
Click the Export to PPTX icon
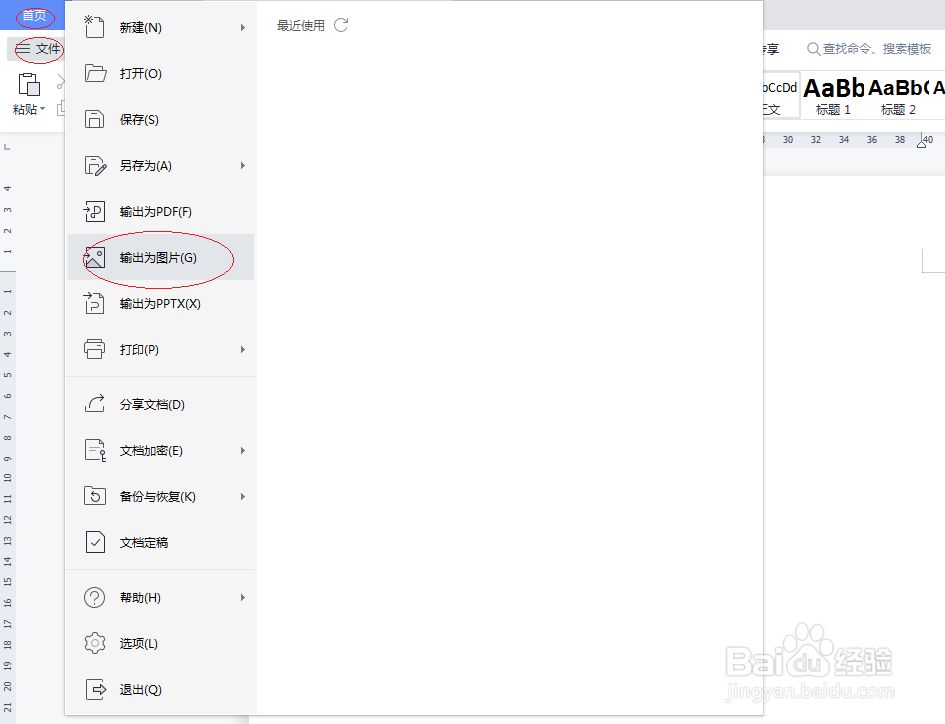[x=94, y=303]
